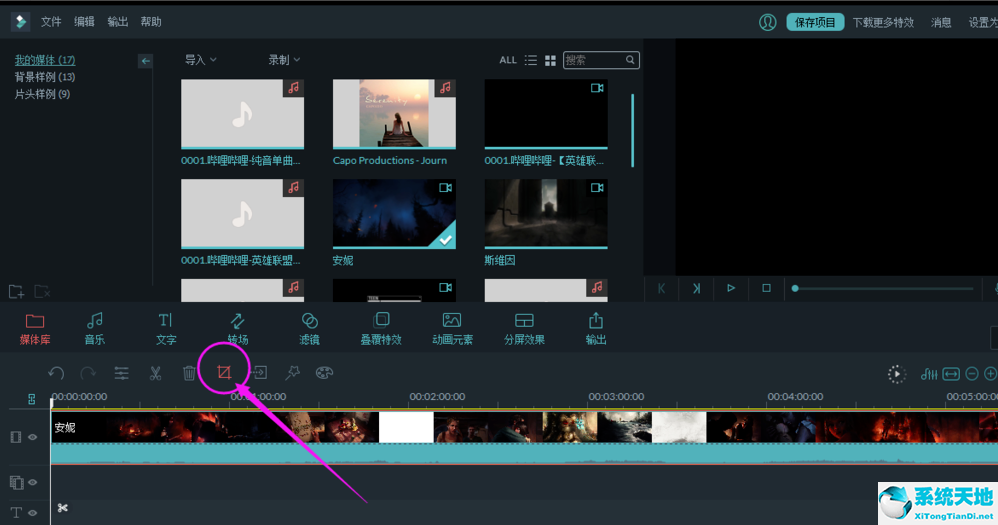Open the 滤镜 filters panel
The height and width of the screenshot is (525, 998).
coord(309,327)
